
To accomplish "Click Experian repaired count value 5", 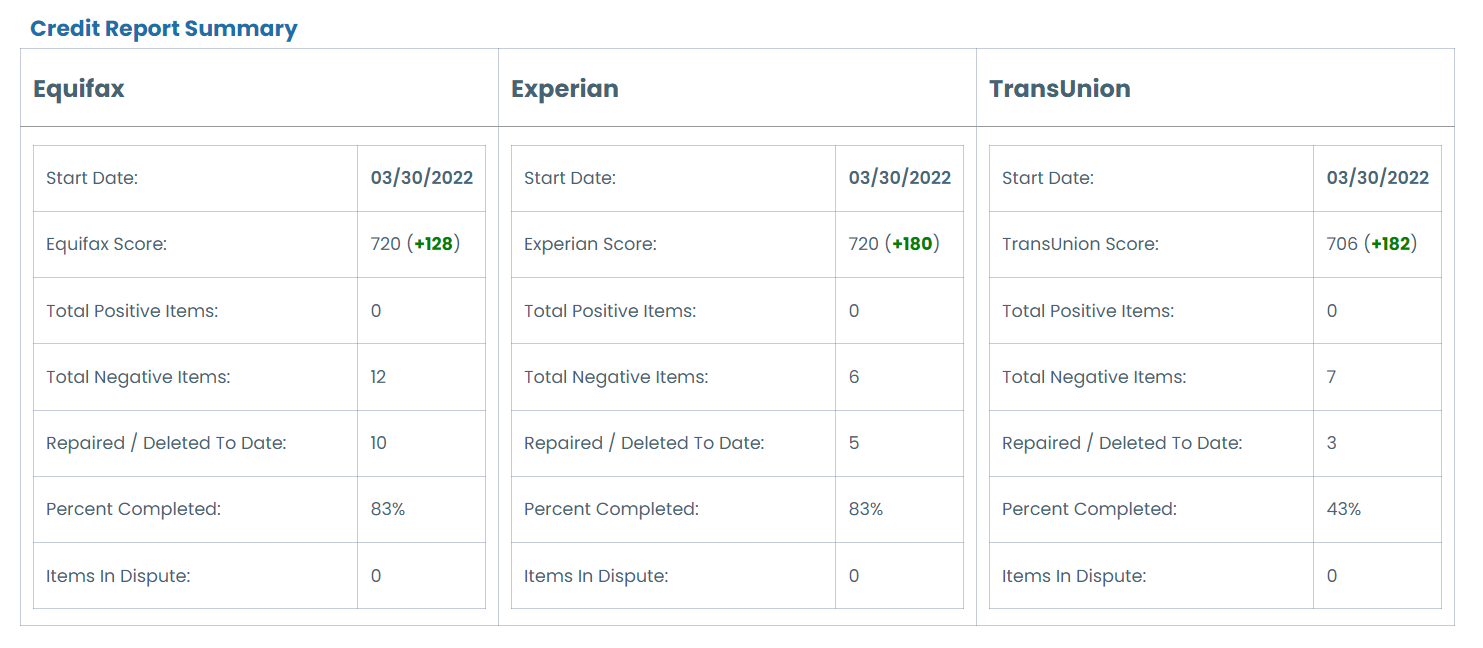I will 854,443.
